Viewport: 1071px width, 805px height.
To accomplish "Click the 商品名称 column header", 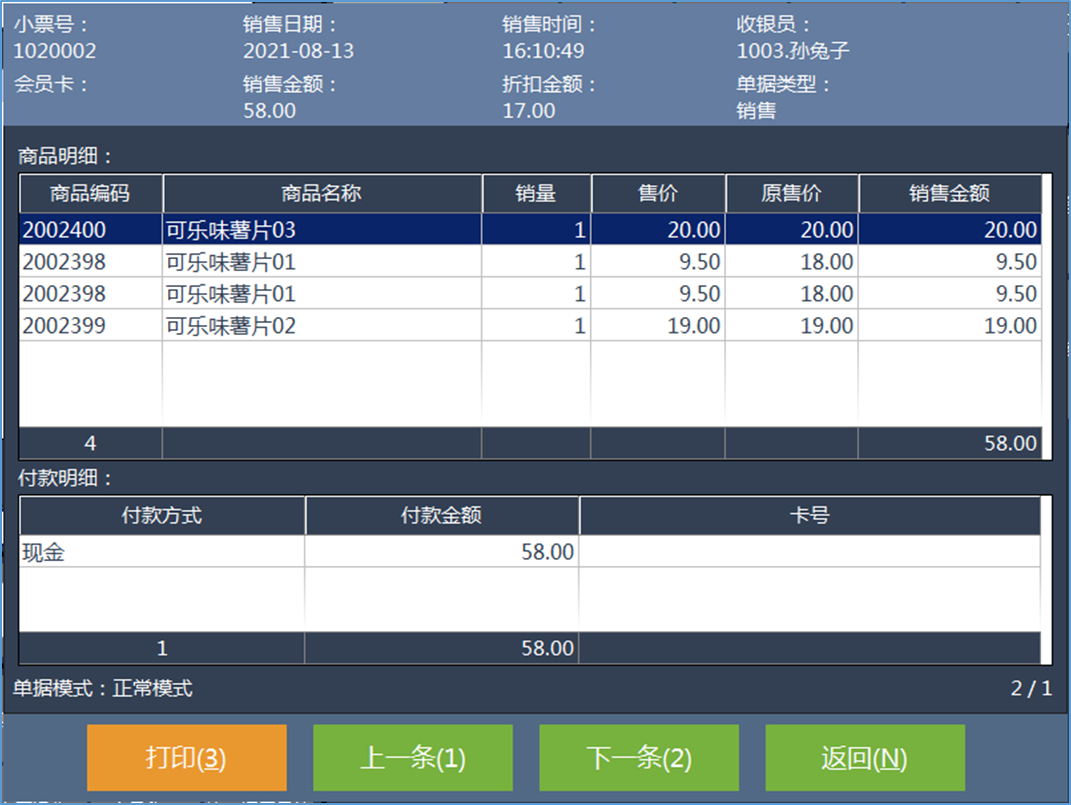I will 322,193.
